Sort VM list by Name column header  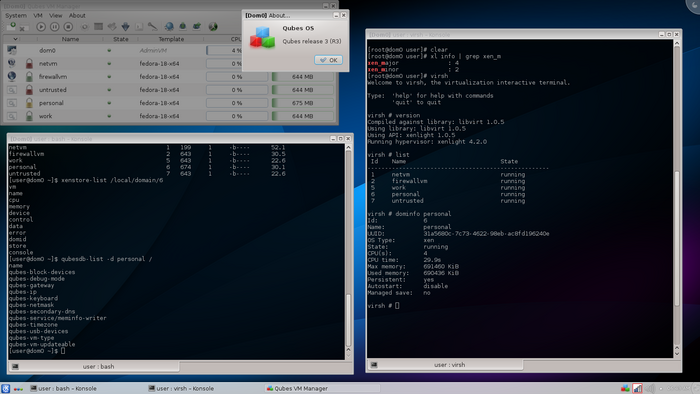(71, 39)
